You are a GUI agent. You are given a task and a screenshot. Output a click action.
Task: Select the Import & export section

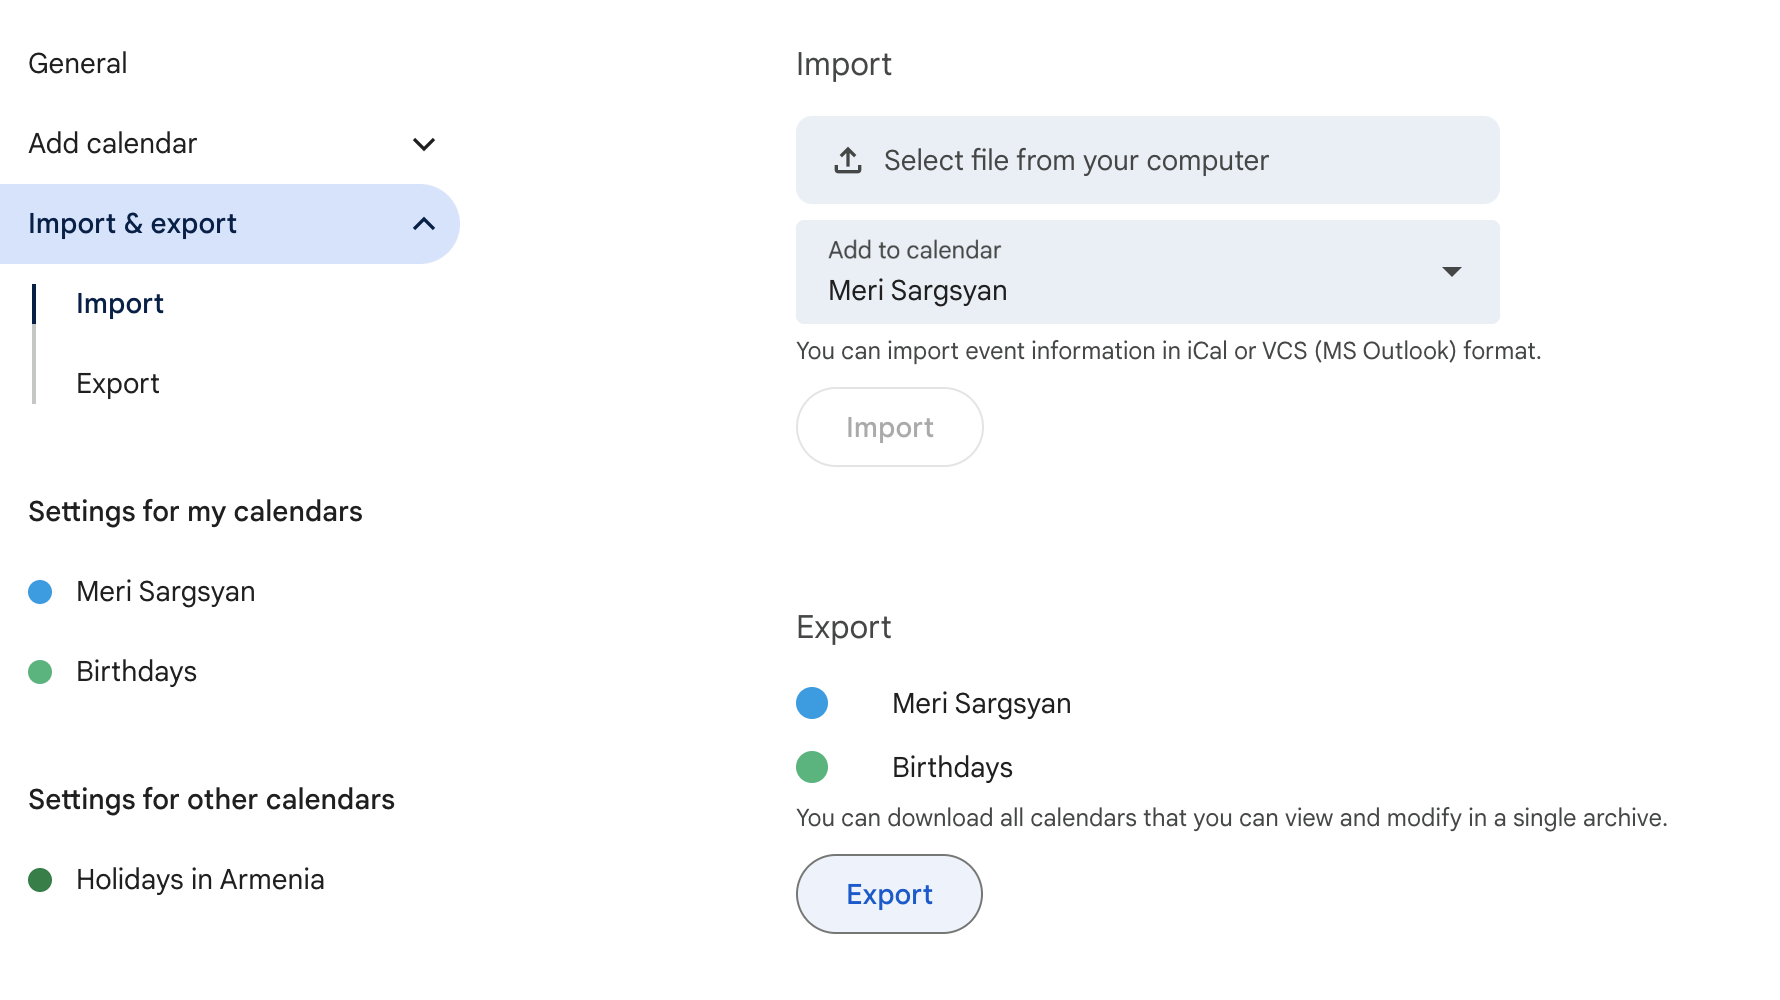(x=229, y=224)
